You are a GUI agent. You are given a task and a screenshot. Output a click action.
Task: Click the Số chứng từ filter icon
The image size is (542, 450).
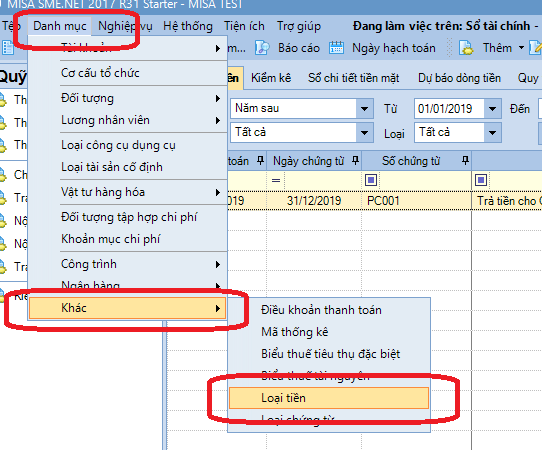pos(371,180)
